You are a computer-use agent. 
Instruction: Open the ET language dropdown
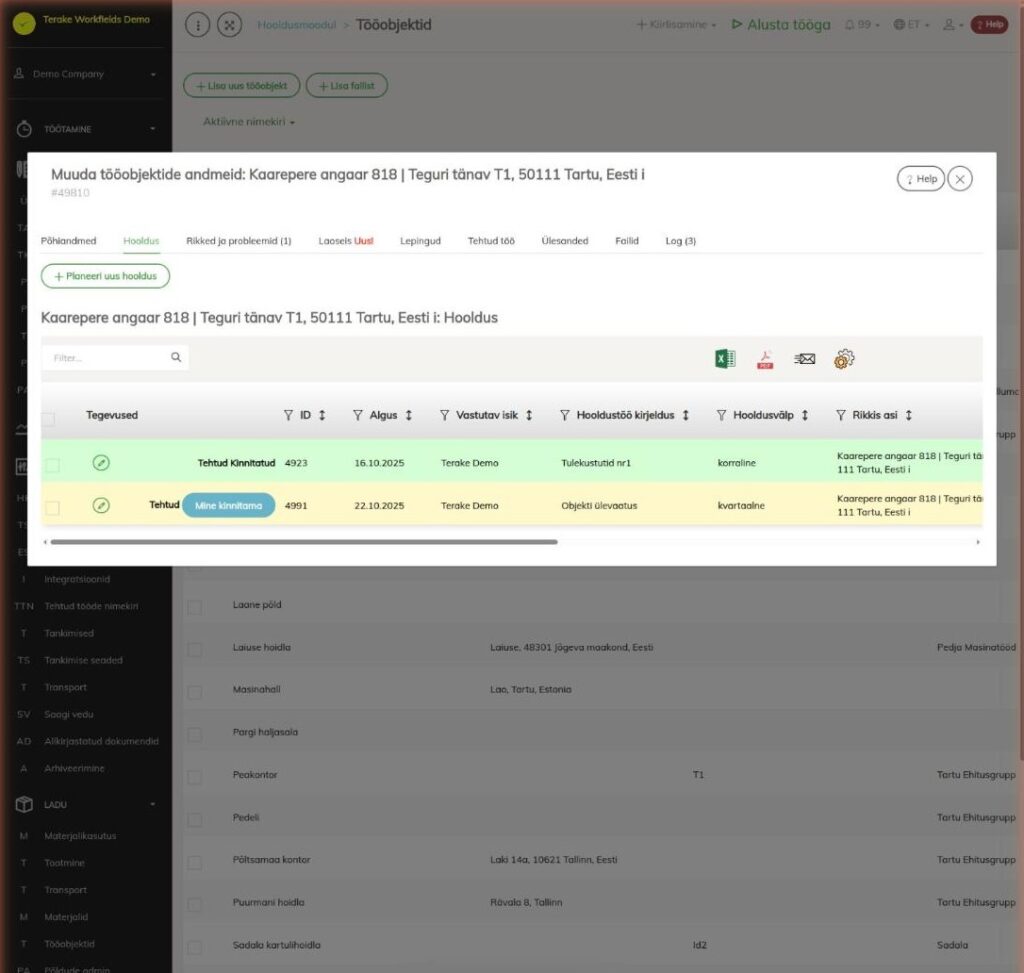pos(911,24)
